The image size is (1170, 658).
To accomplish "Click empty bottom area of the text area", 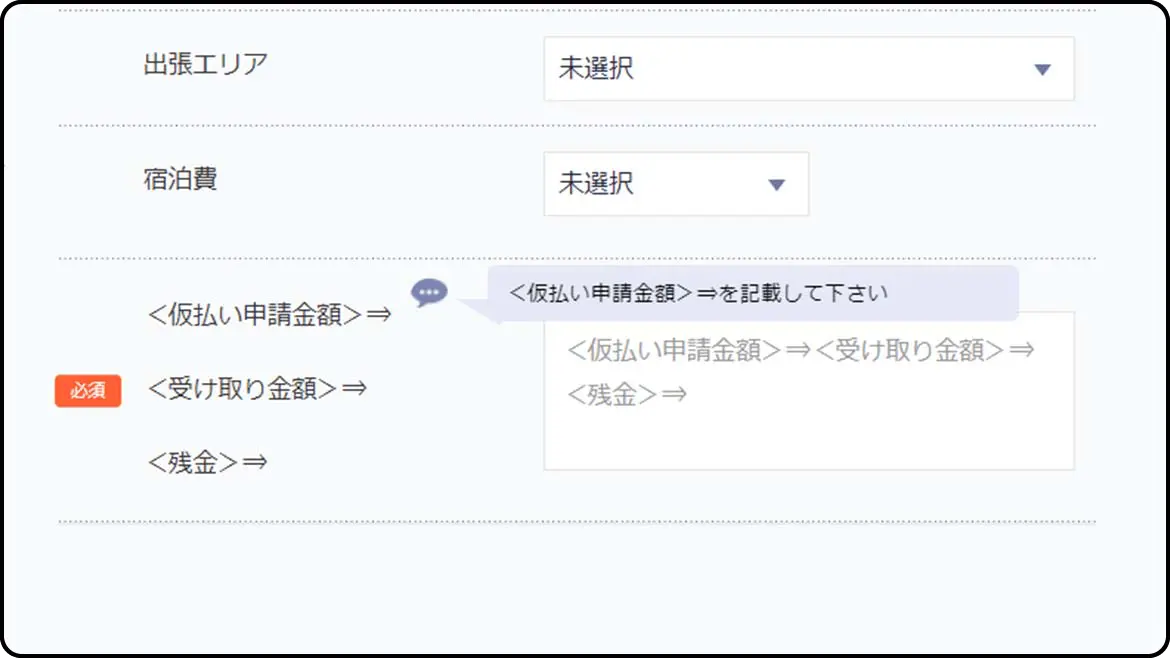I will point(808,445).
